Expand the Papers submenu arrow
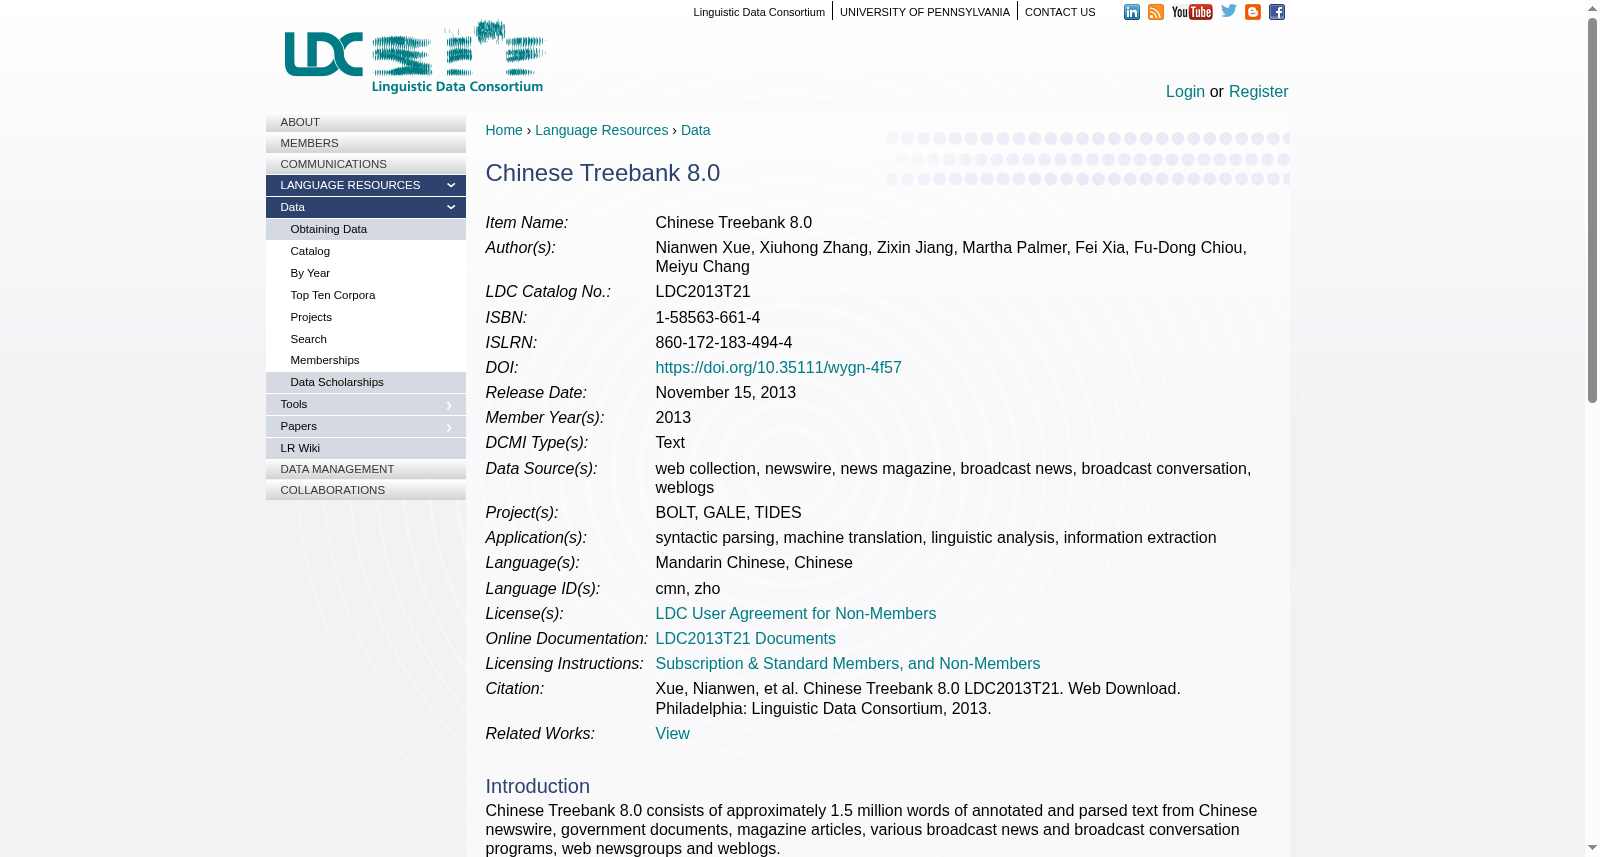 click(449, 427)
